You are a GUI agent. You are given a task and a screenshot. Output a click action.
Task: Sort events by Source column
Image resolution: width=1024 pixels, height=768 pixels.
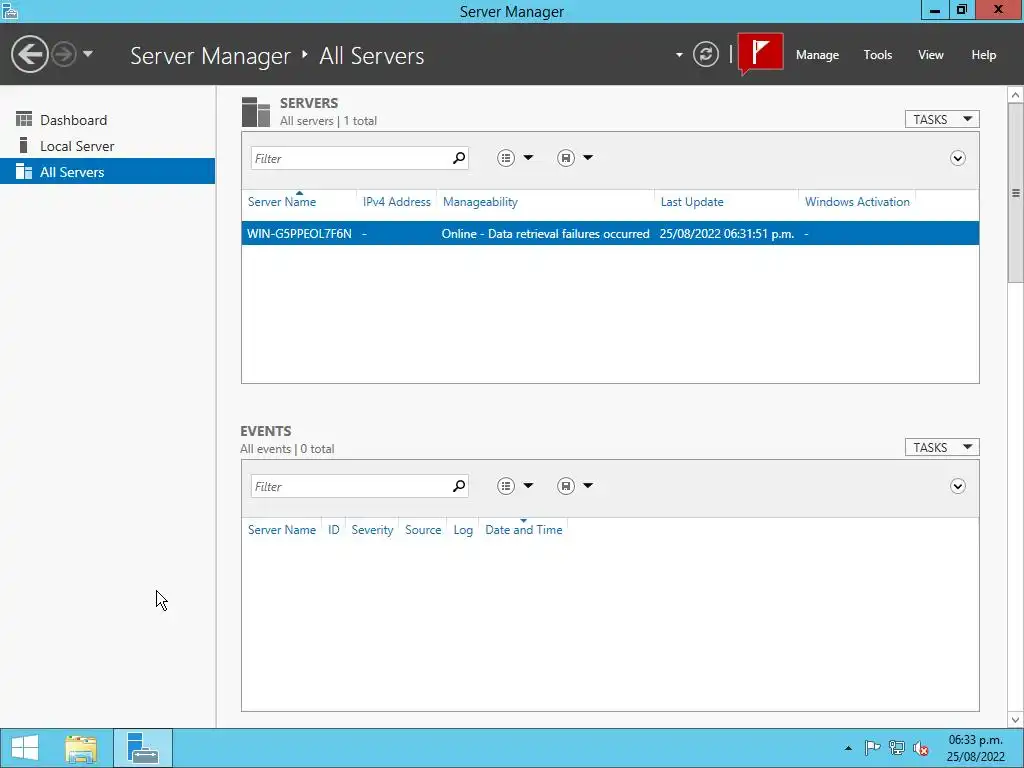pos(423,530)
